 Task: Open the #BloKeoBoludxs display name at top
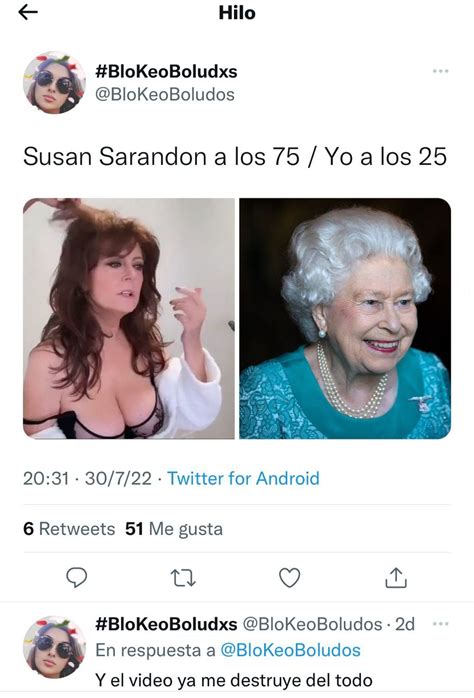pos(166,71)
